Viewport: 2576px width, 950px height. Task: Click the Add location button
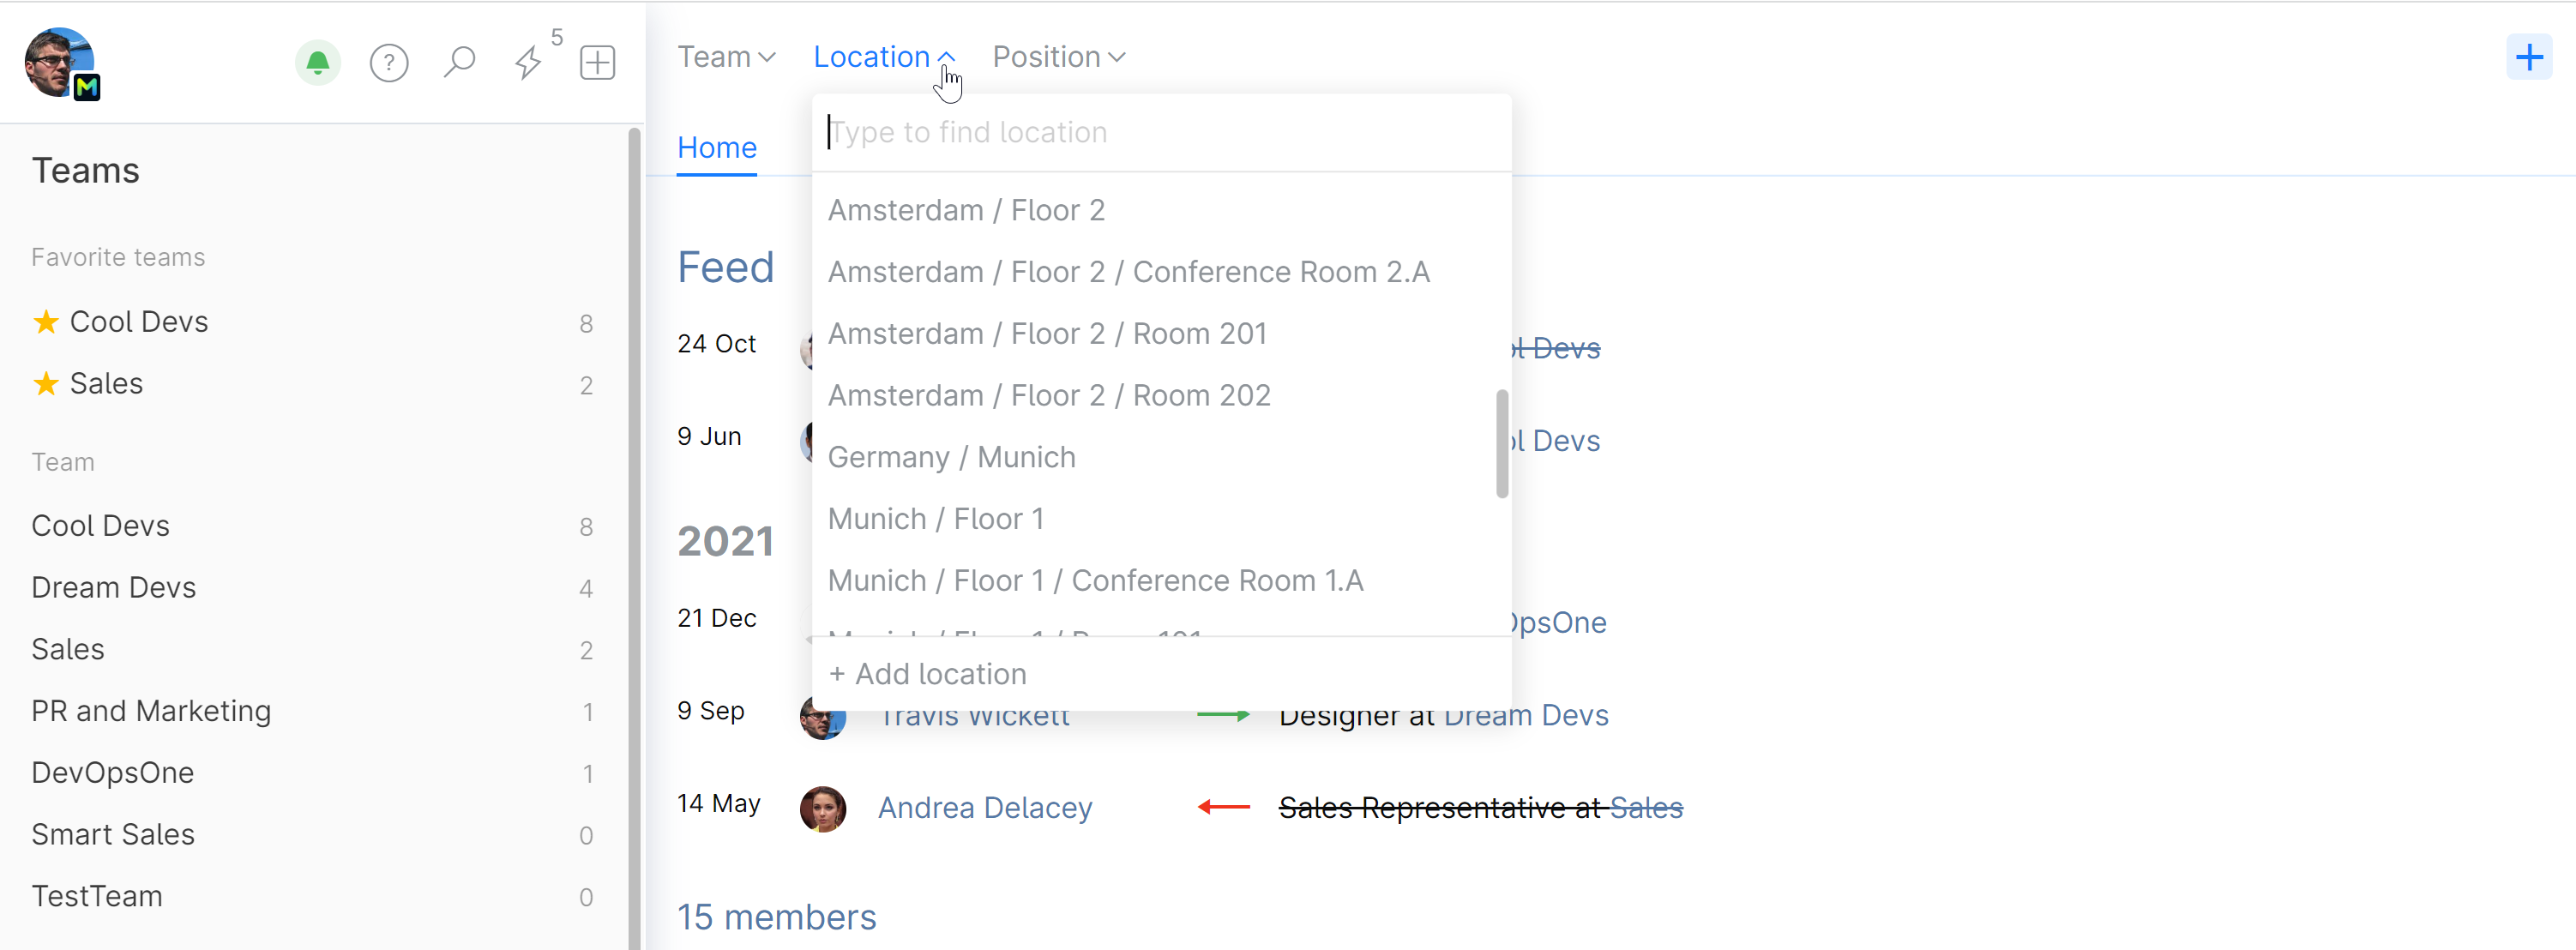click(927, 674)
